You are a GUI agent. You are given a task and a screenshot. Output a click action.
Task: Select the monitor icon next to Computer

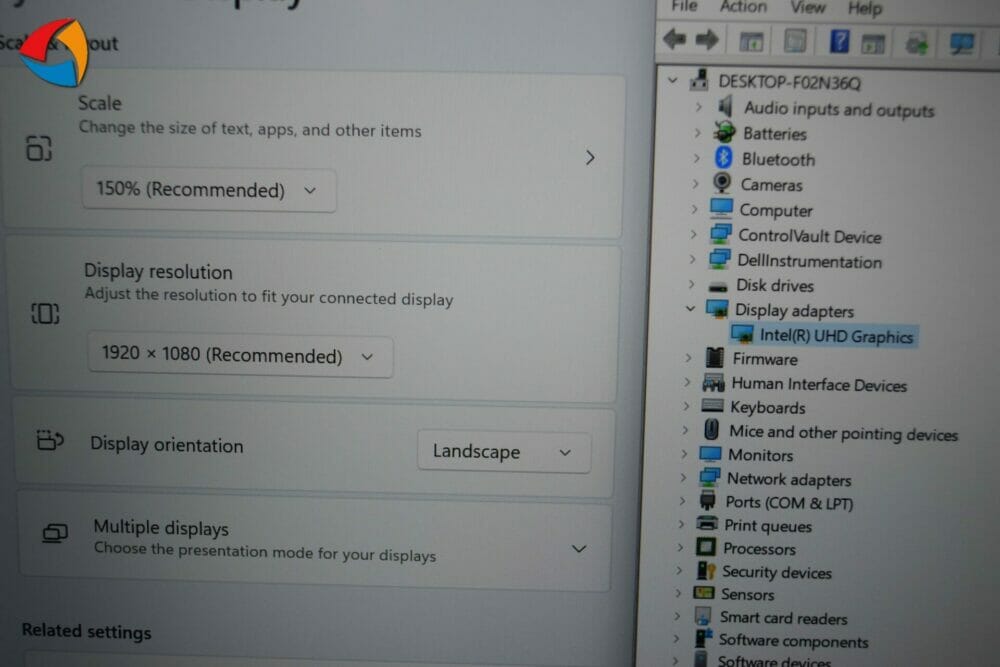pyautogui.click(x=721, y=208)
